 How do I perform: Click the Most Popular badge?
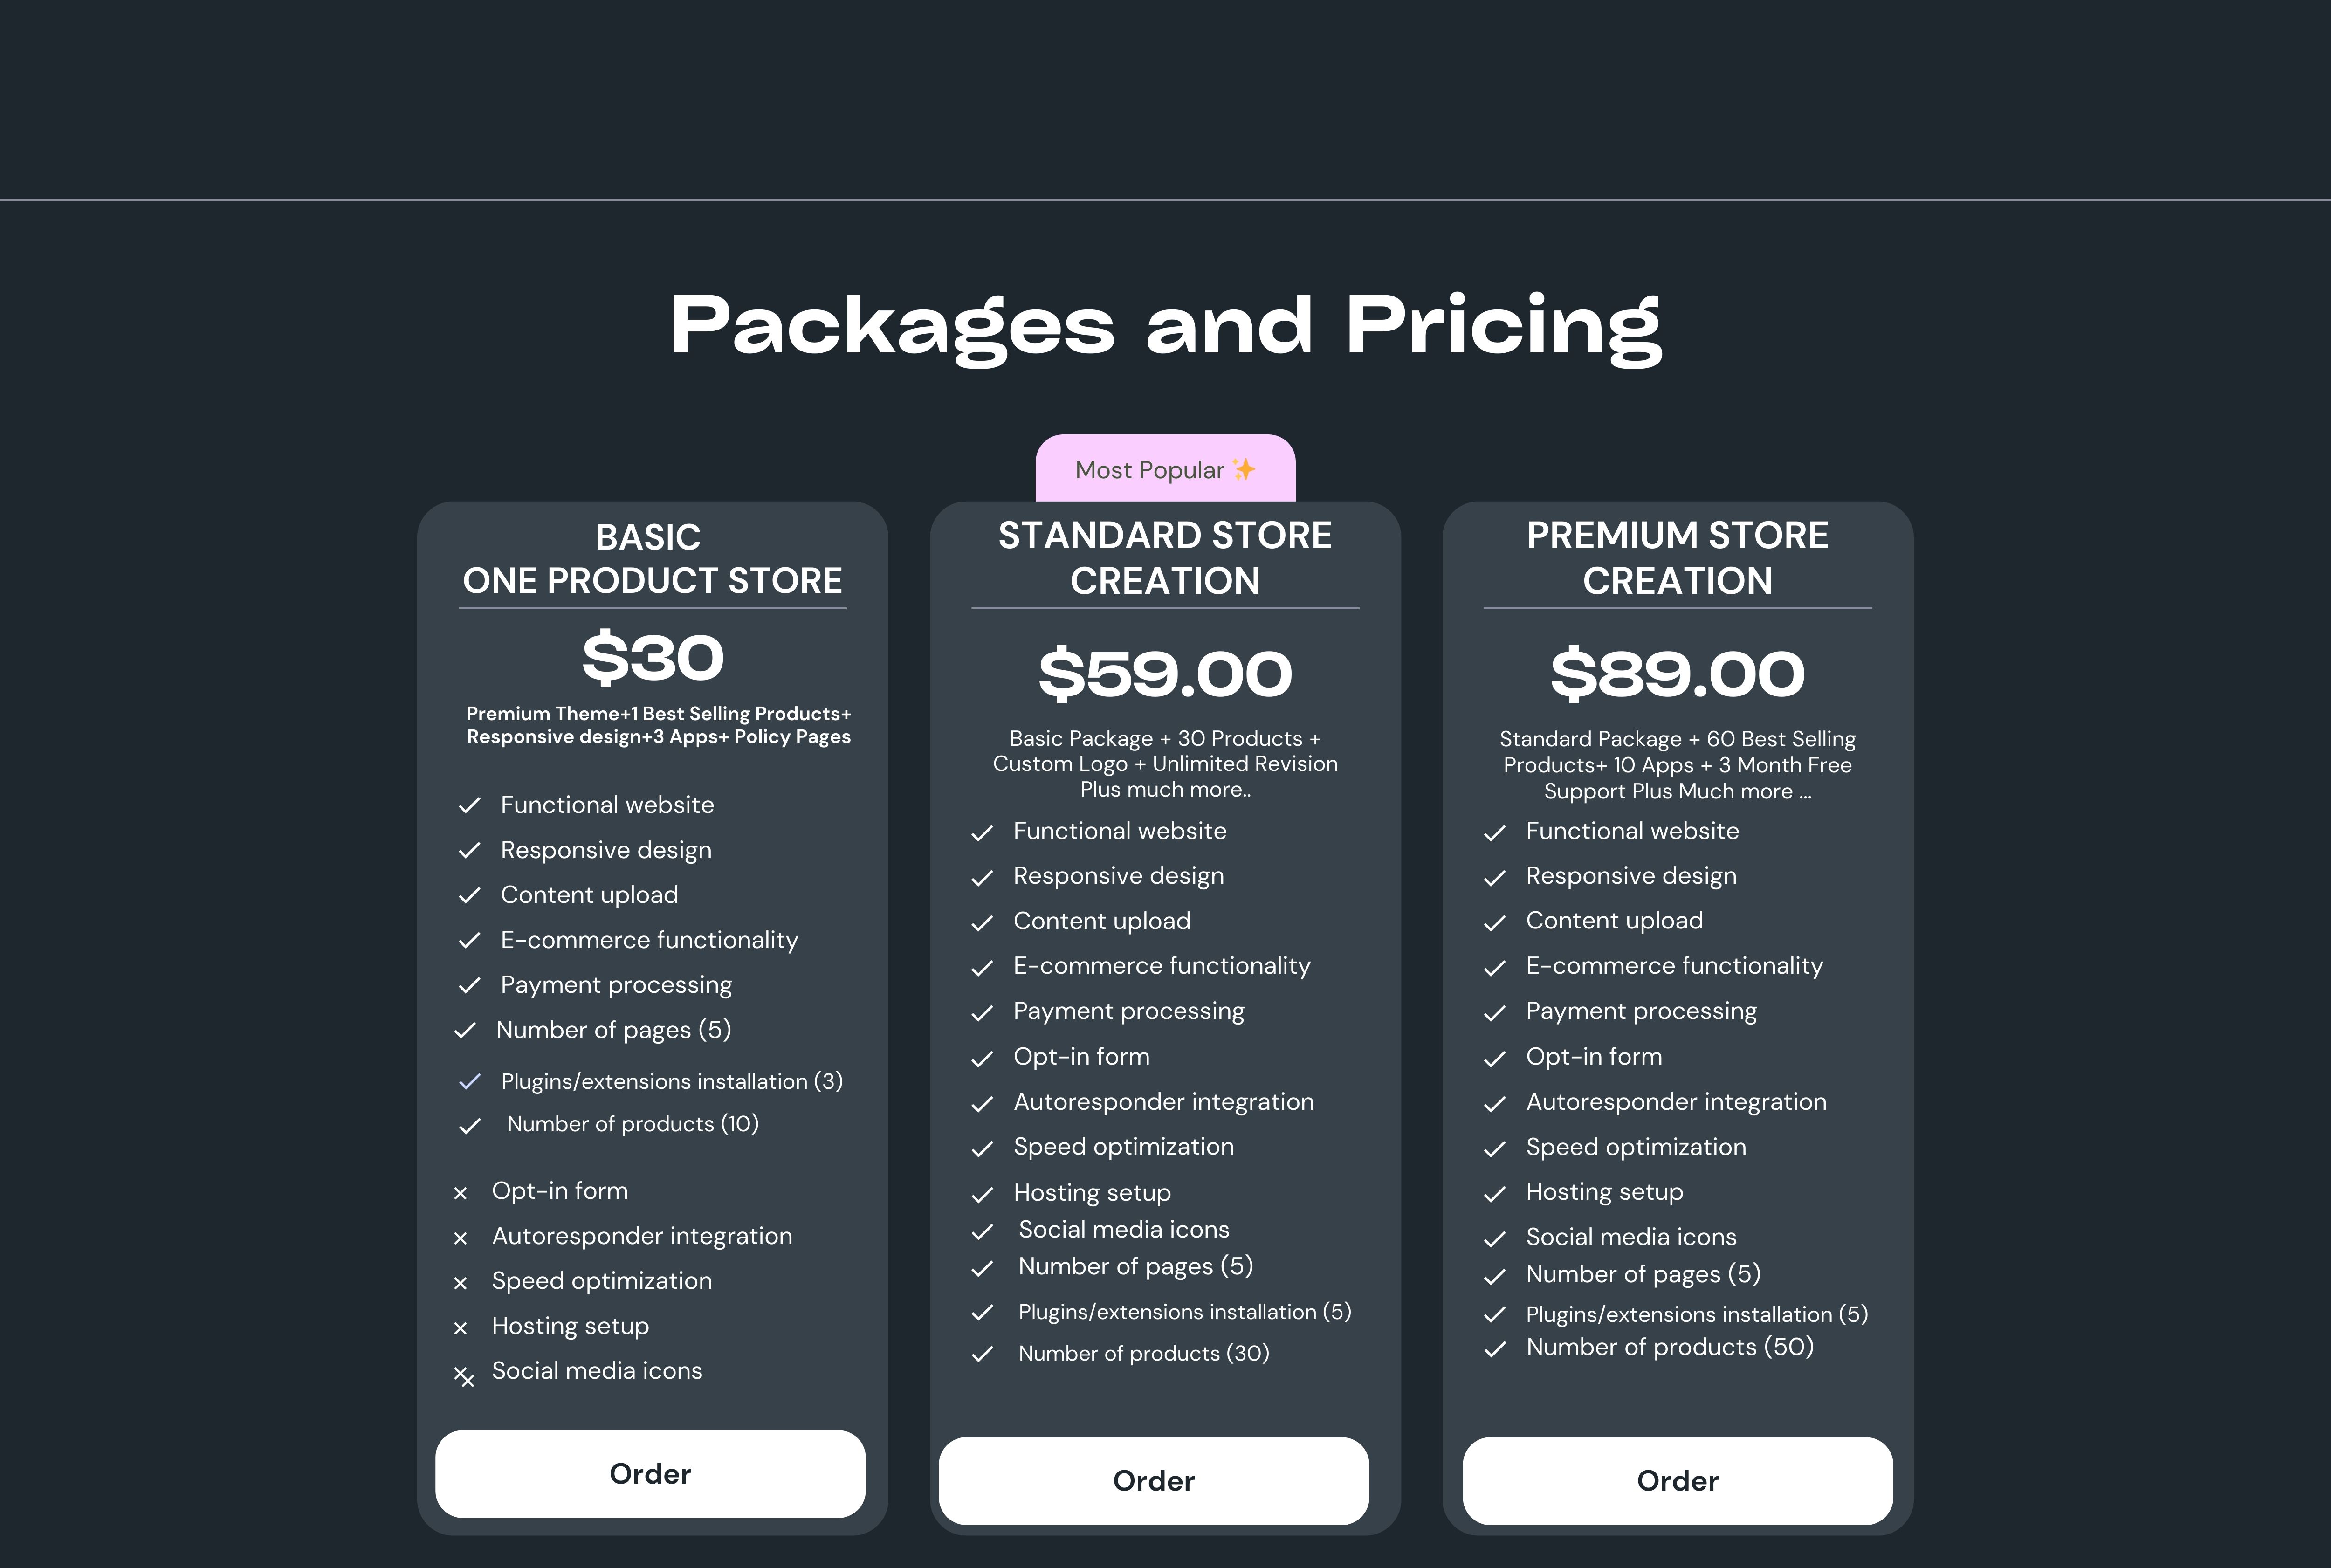1164,469
